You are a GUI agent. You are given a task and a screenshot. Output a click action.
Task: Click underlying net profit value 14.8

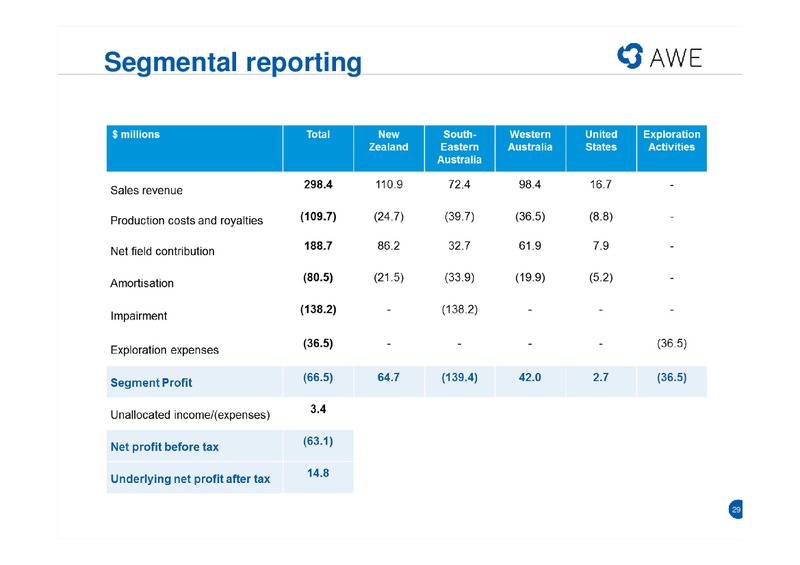318,474
